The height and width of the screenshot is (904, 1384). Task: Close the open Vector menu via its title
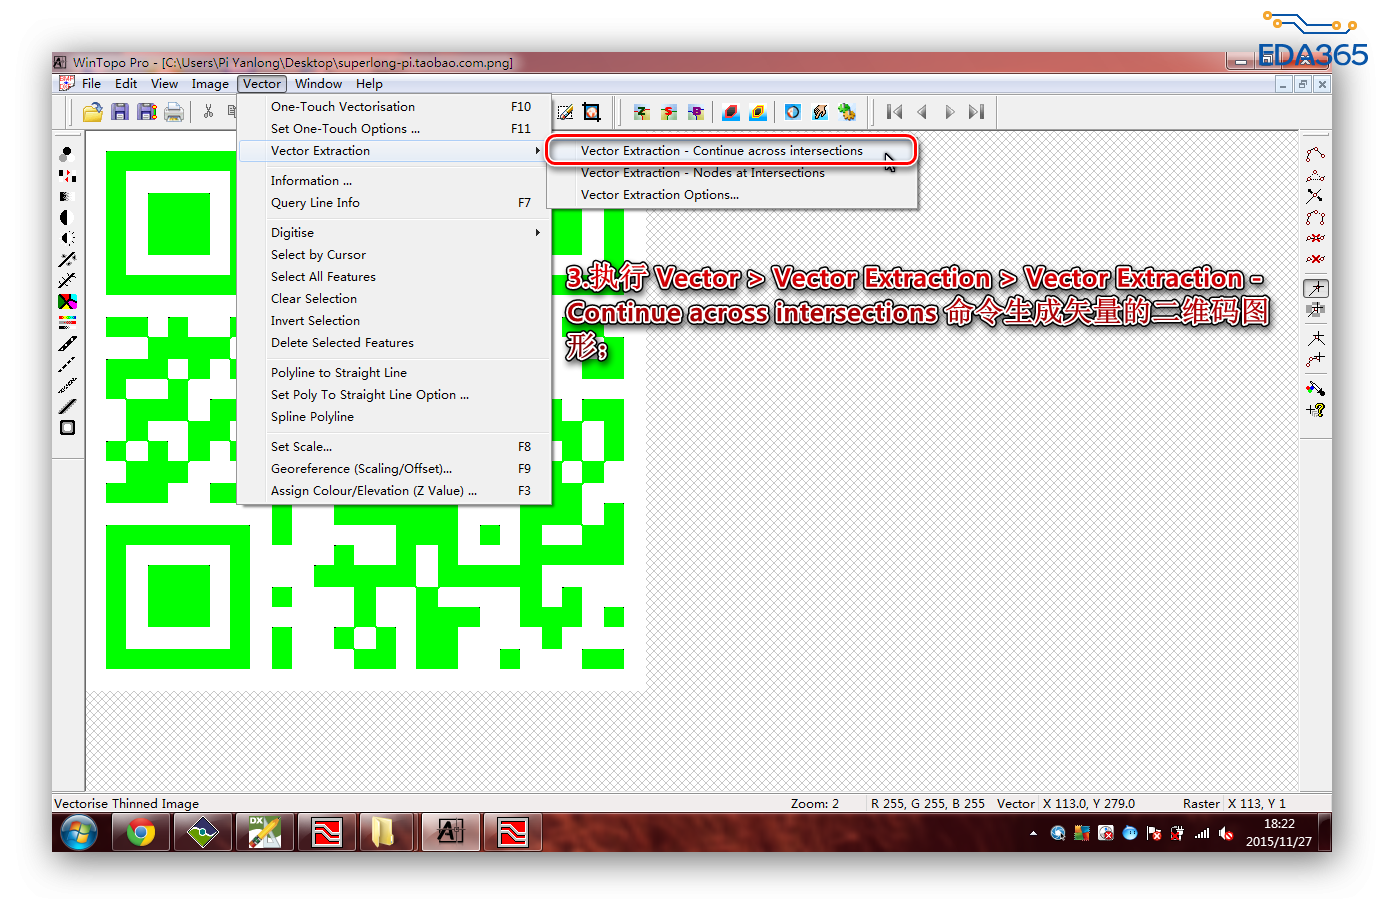262,84
